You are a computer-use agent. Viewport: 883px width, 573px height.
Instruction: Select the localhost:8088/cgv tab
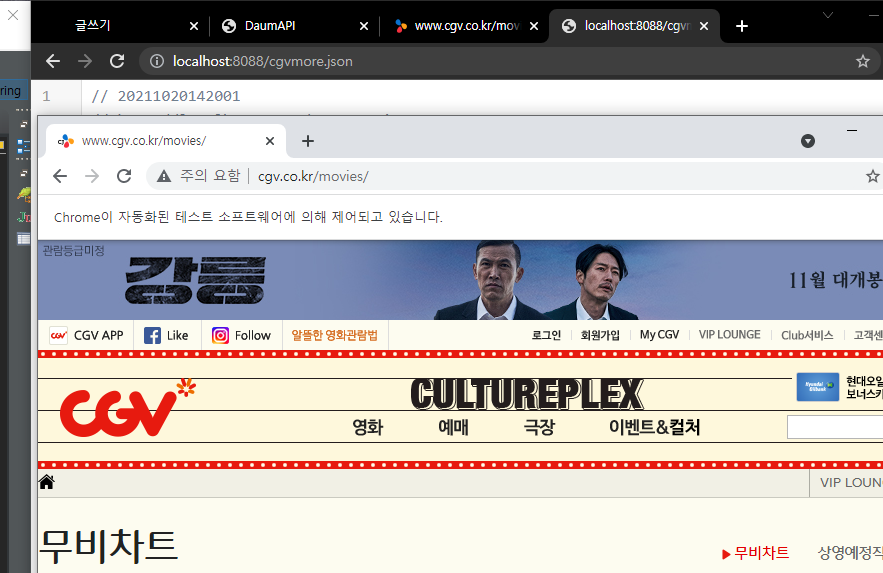pos(635,26)
